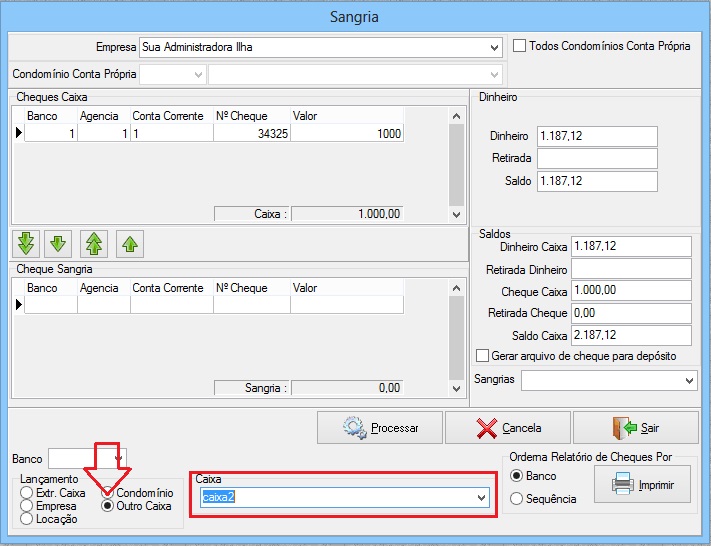
Task: Click the Dinheiro Caixa field in Saldos
Action: point(631,246)
